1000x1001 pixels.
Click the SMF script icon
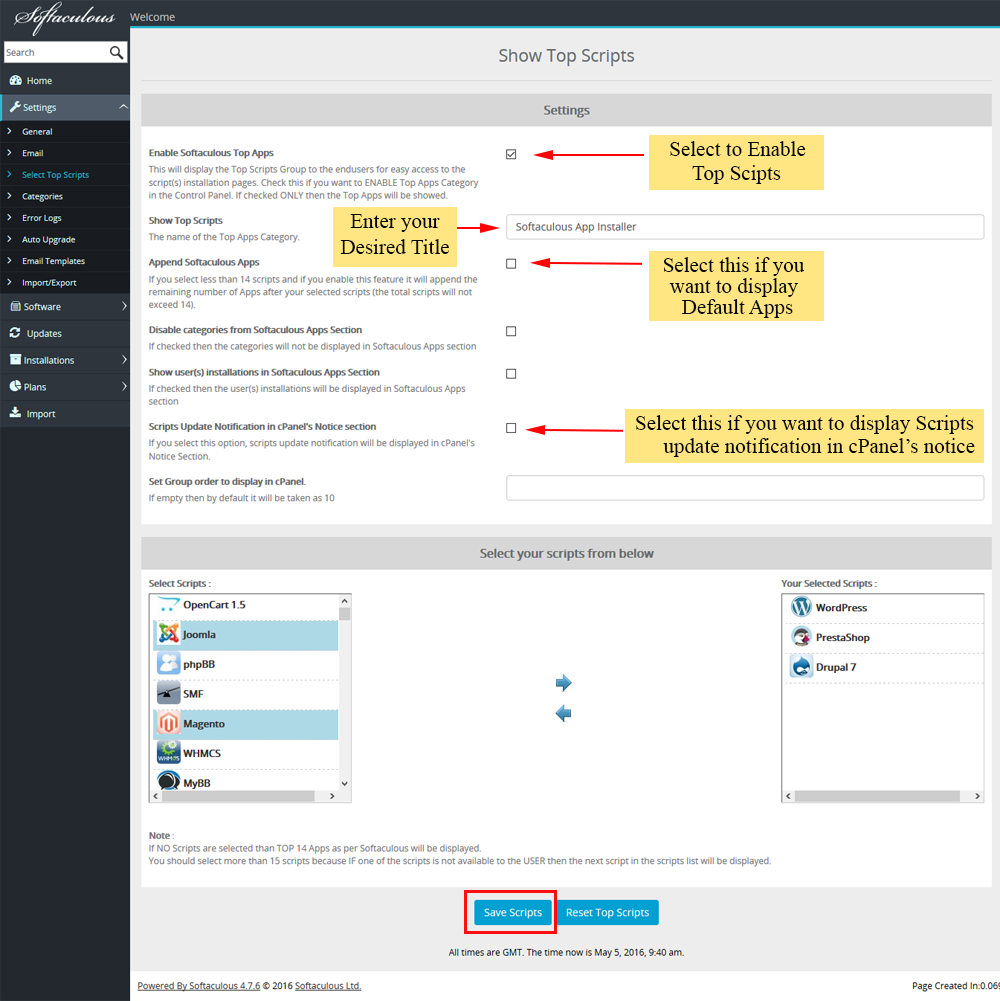(169, 693)
